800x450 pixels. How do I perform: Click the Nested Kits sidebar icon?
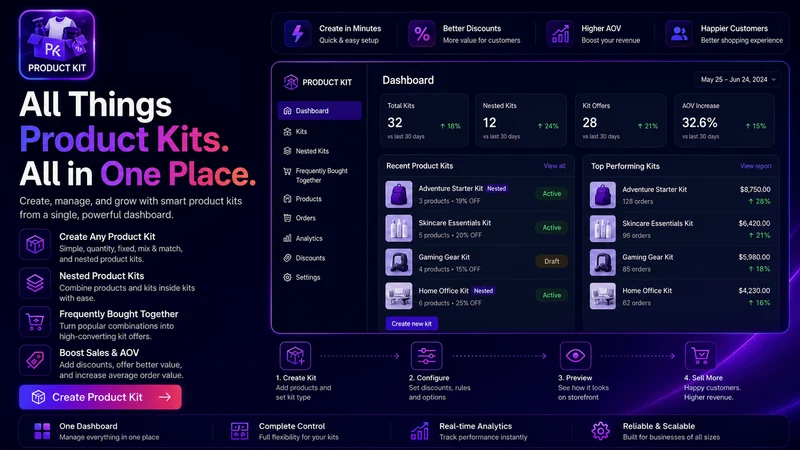click(287, 151)
